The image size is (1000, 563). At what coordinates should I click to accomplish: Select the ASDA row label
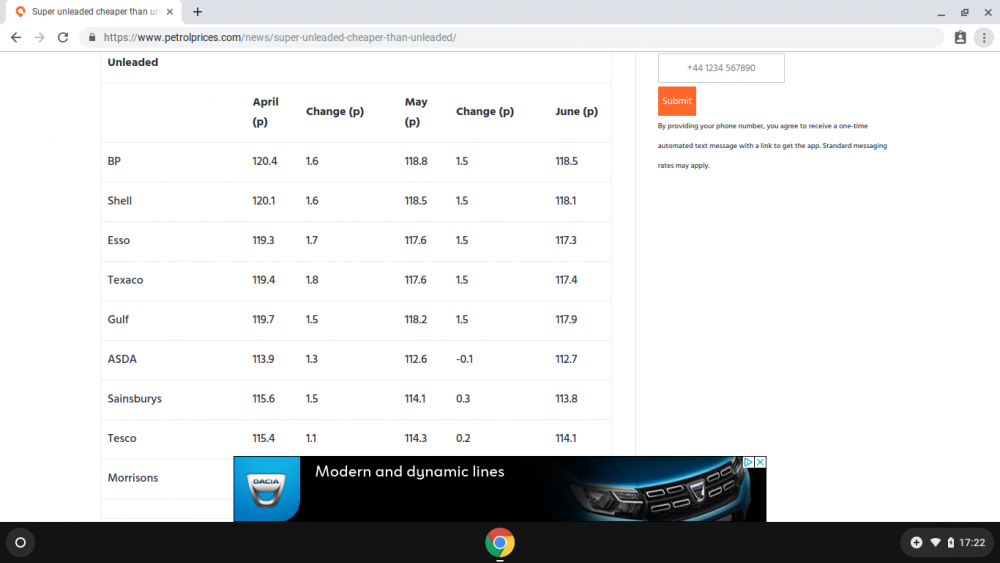122,359
